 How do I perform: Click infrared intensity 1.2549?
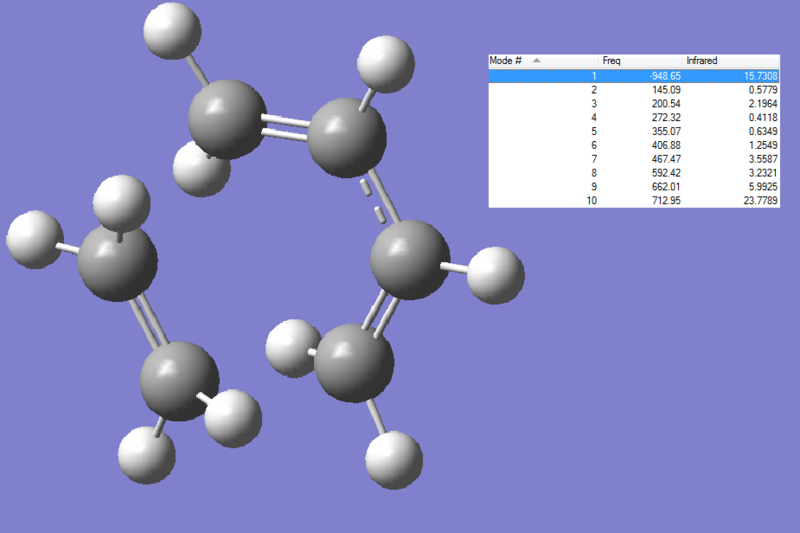point(763,145)
